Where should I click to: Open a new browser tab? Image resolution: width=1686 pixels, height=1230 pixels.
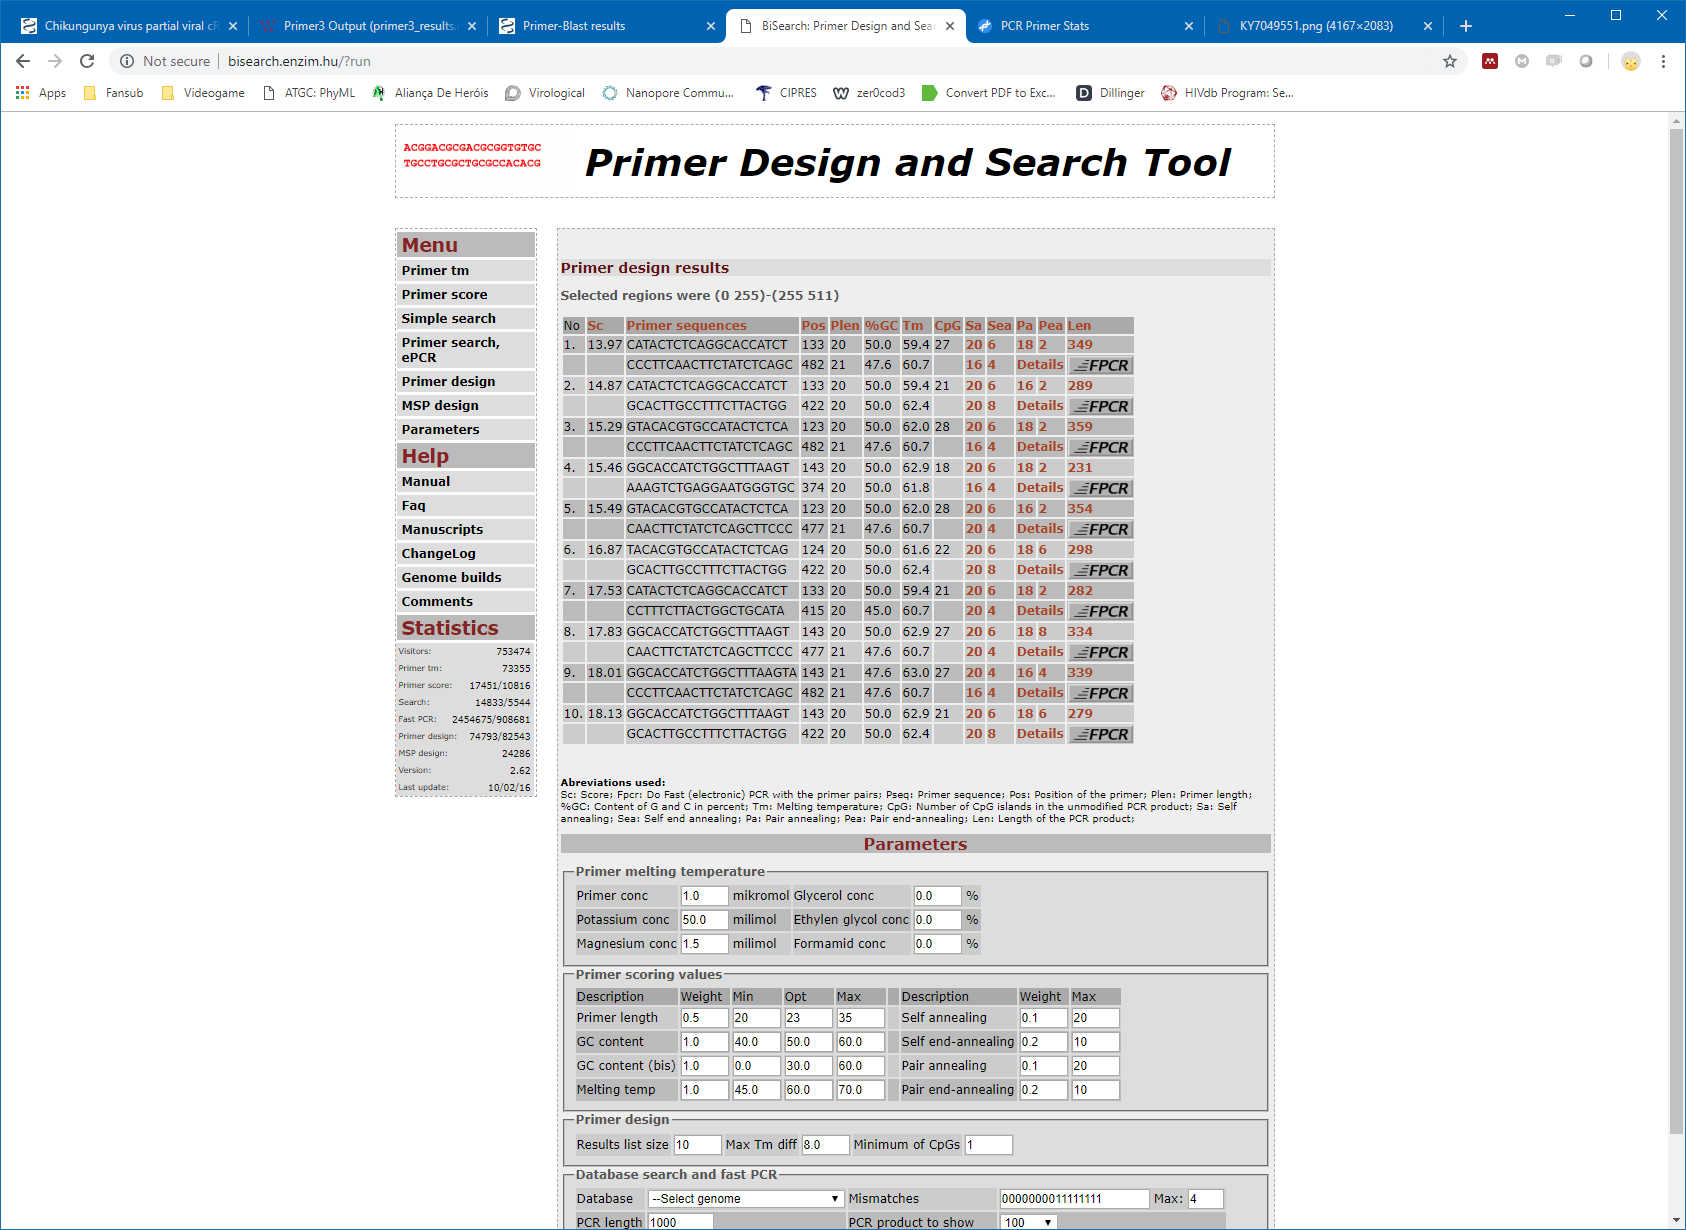tap(1466, 26)
